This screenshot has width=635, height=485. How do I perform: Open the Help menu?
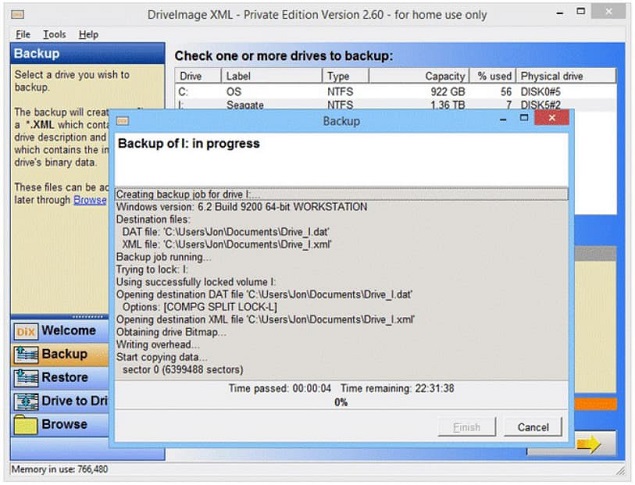(88, 34)
